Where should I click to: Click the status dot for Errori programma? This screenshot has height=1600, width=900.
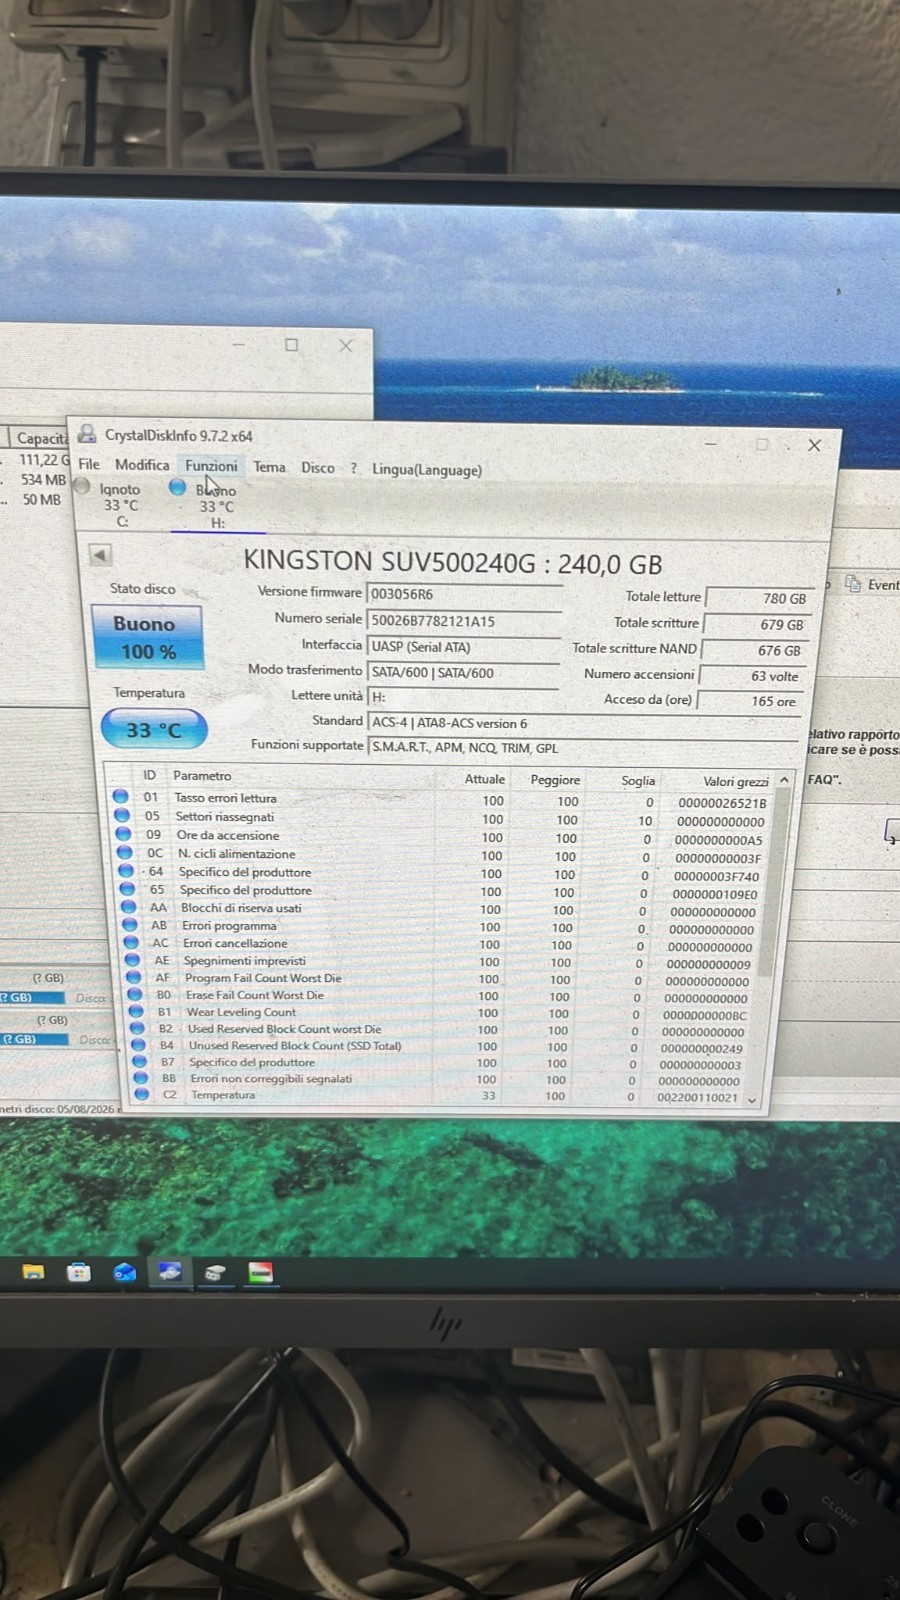click(129, 925)
